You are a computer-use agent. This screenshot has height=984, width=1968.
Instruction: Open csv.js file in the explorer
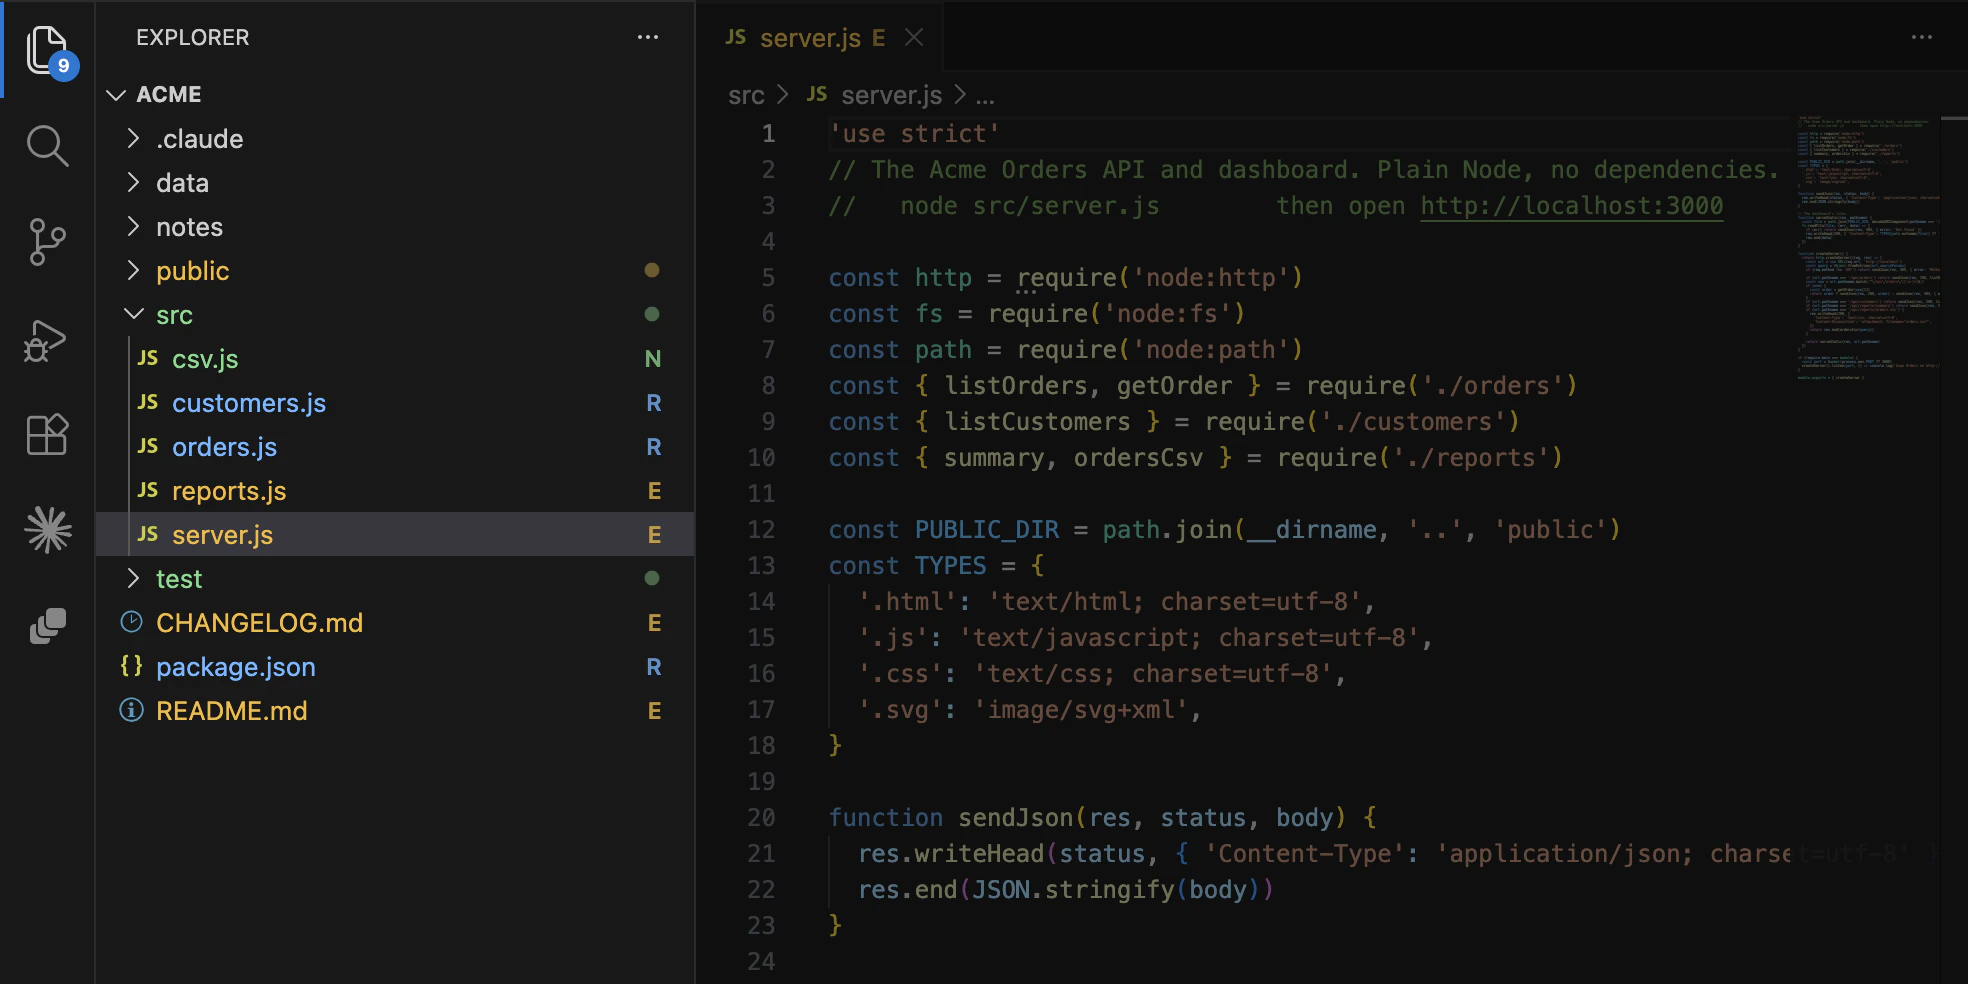[x=395, y=359]
